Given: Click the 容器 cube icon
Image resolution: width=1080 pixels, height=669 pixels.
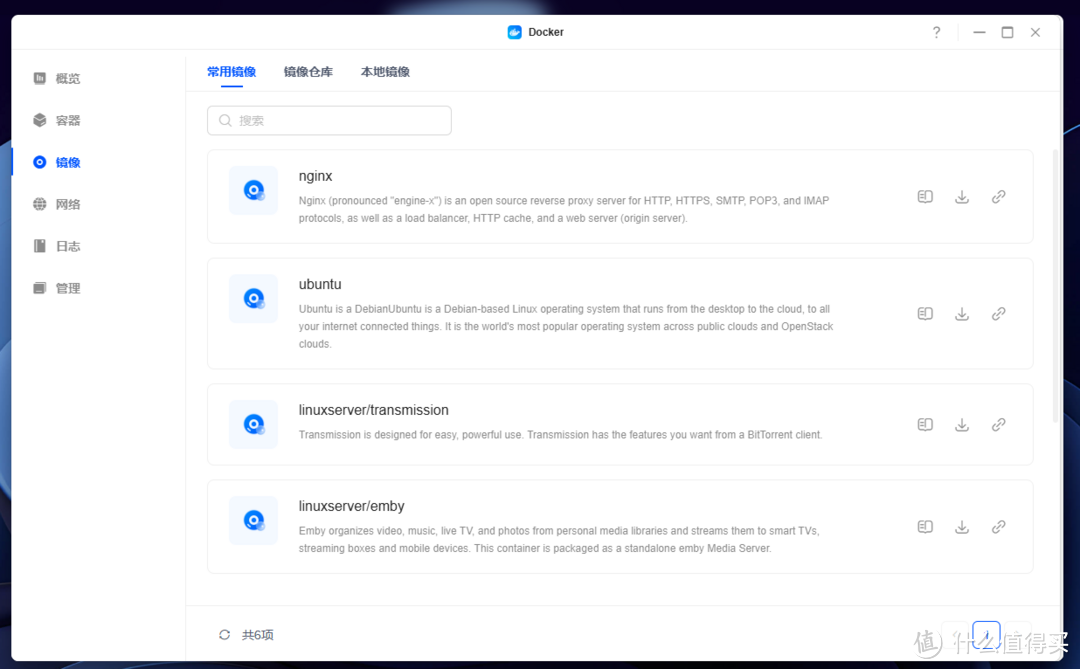Looking at the screenshot, I should [40, 121].
